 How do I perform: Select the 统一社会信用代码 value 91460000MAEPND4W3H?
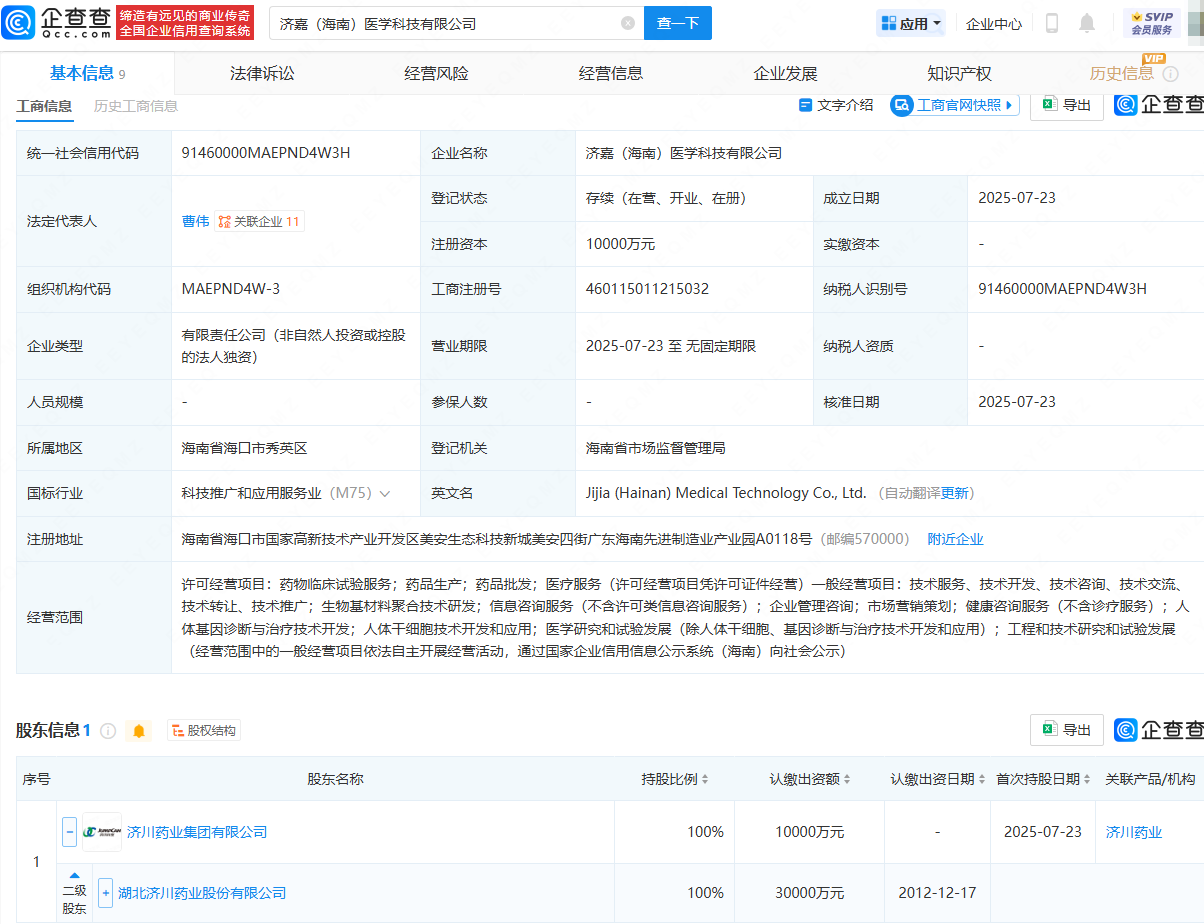coord(266,153)
